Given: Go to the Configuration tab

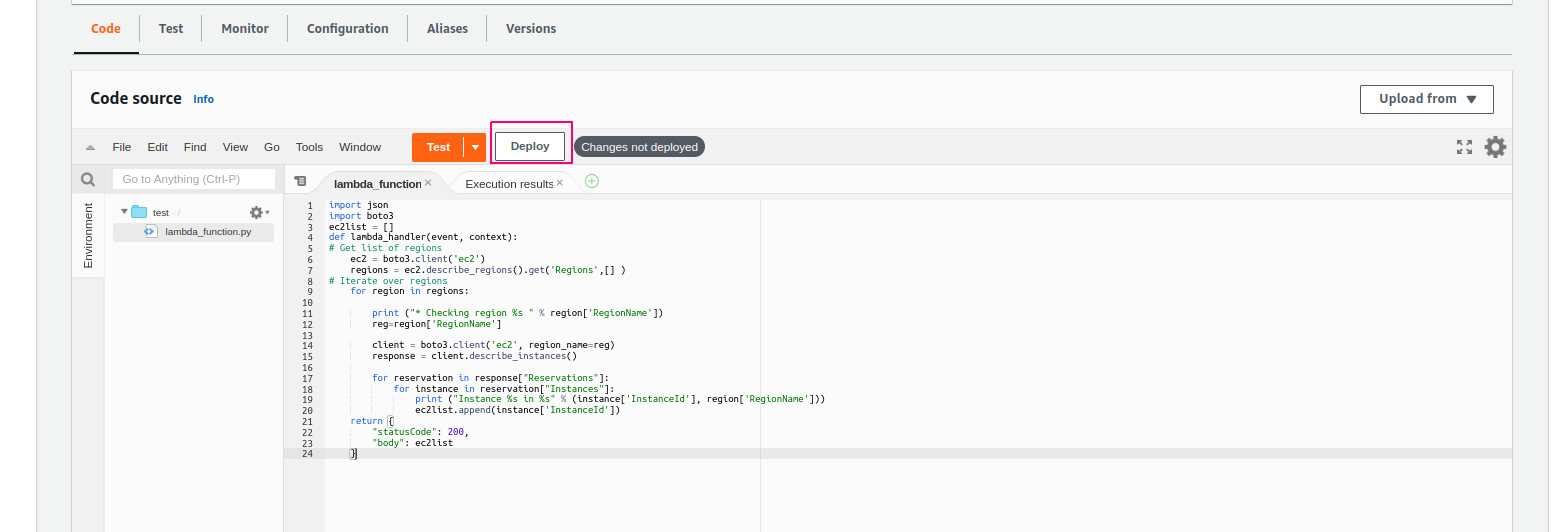Looking at the screenshot, I should tap(348, 29).
